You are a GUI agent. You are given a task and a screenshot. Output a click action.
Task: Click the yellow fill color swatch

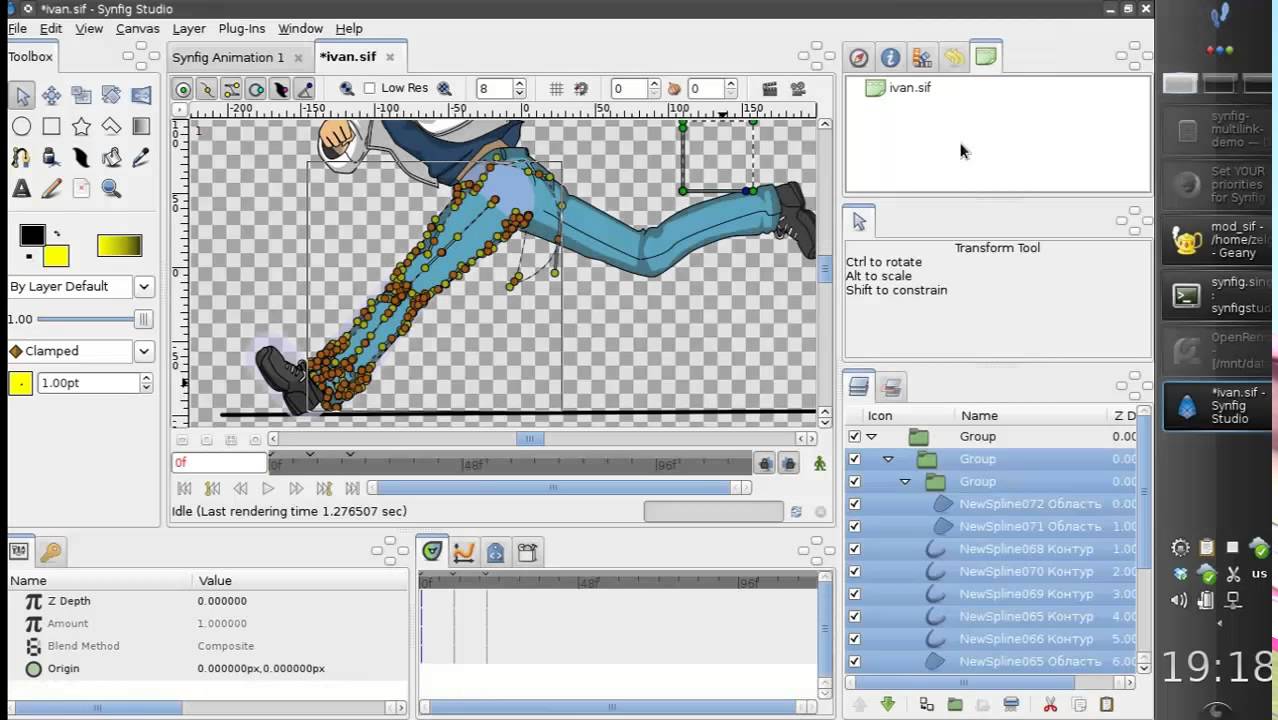coord(57,256)
